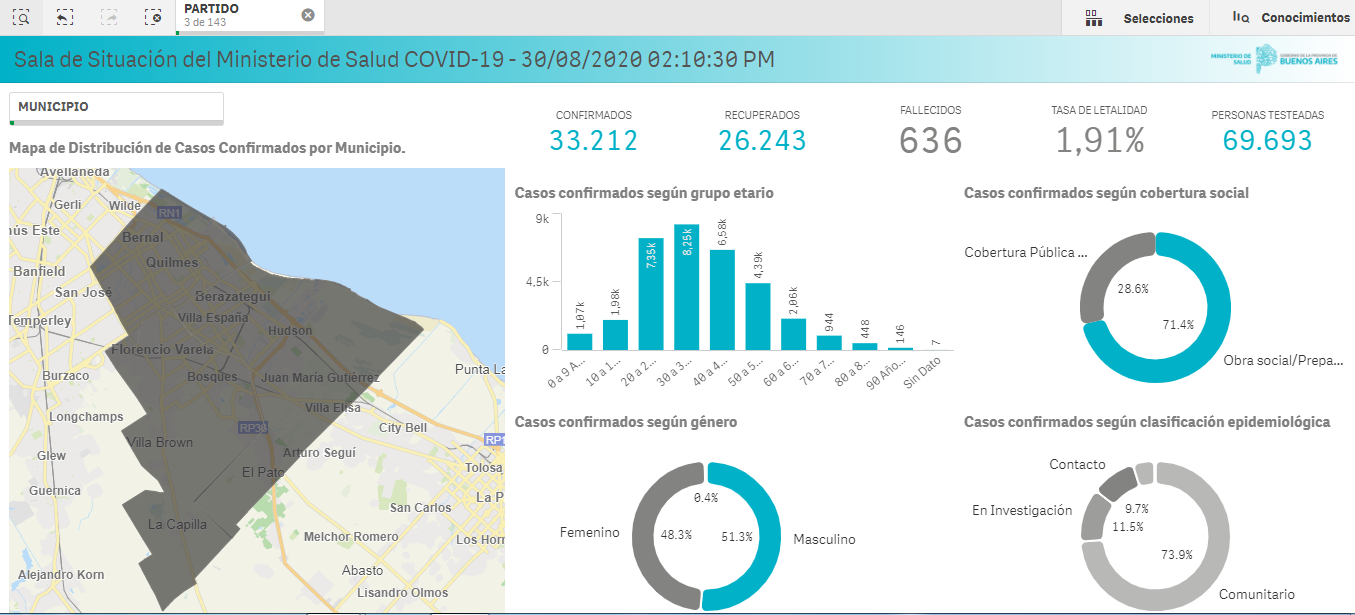Viewport: 1355px width, 615px height.
Task: Expand the MUNICIPIO filter list
Action: coord(116,107)
